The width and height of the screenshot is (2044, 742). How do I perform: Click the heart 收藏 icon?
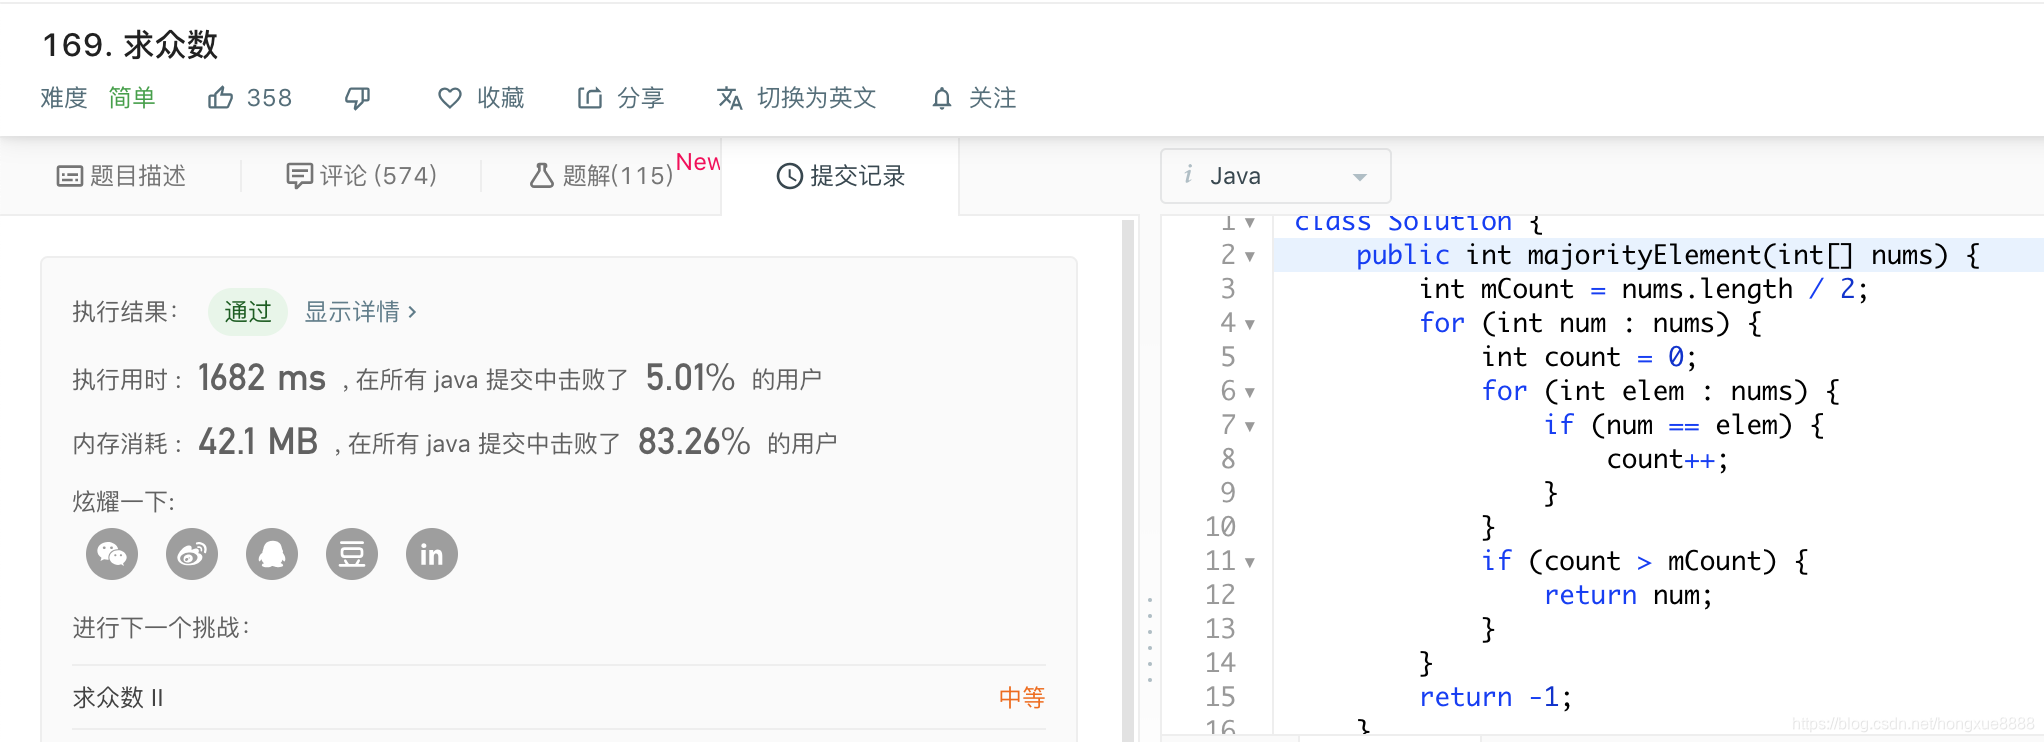[450, 98]
